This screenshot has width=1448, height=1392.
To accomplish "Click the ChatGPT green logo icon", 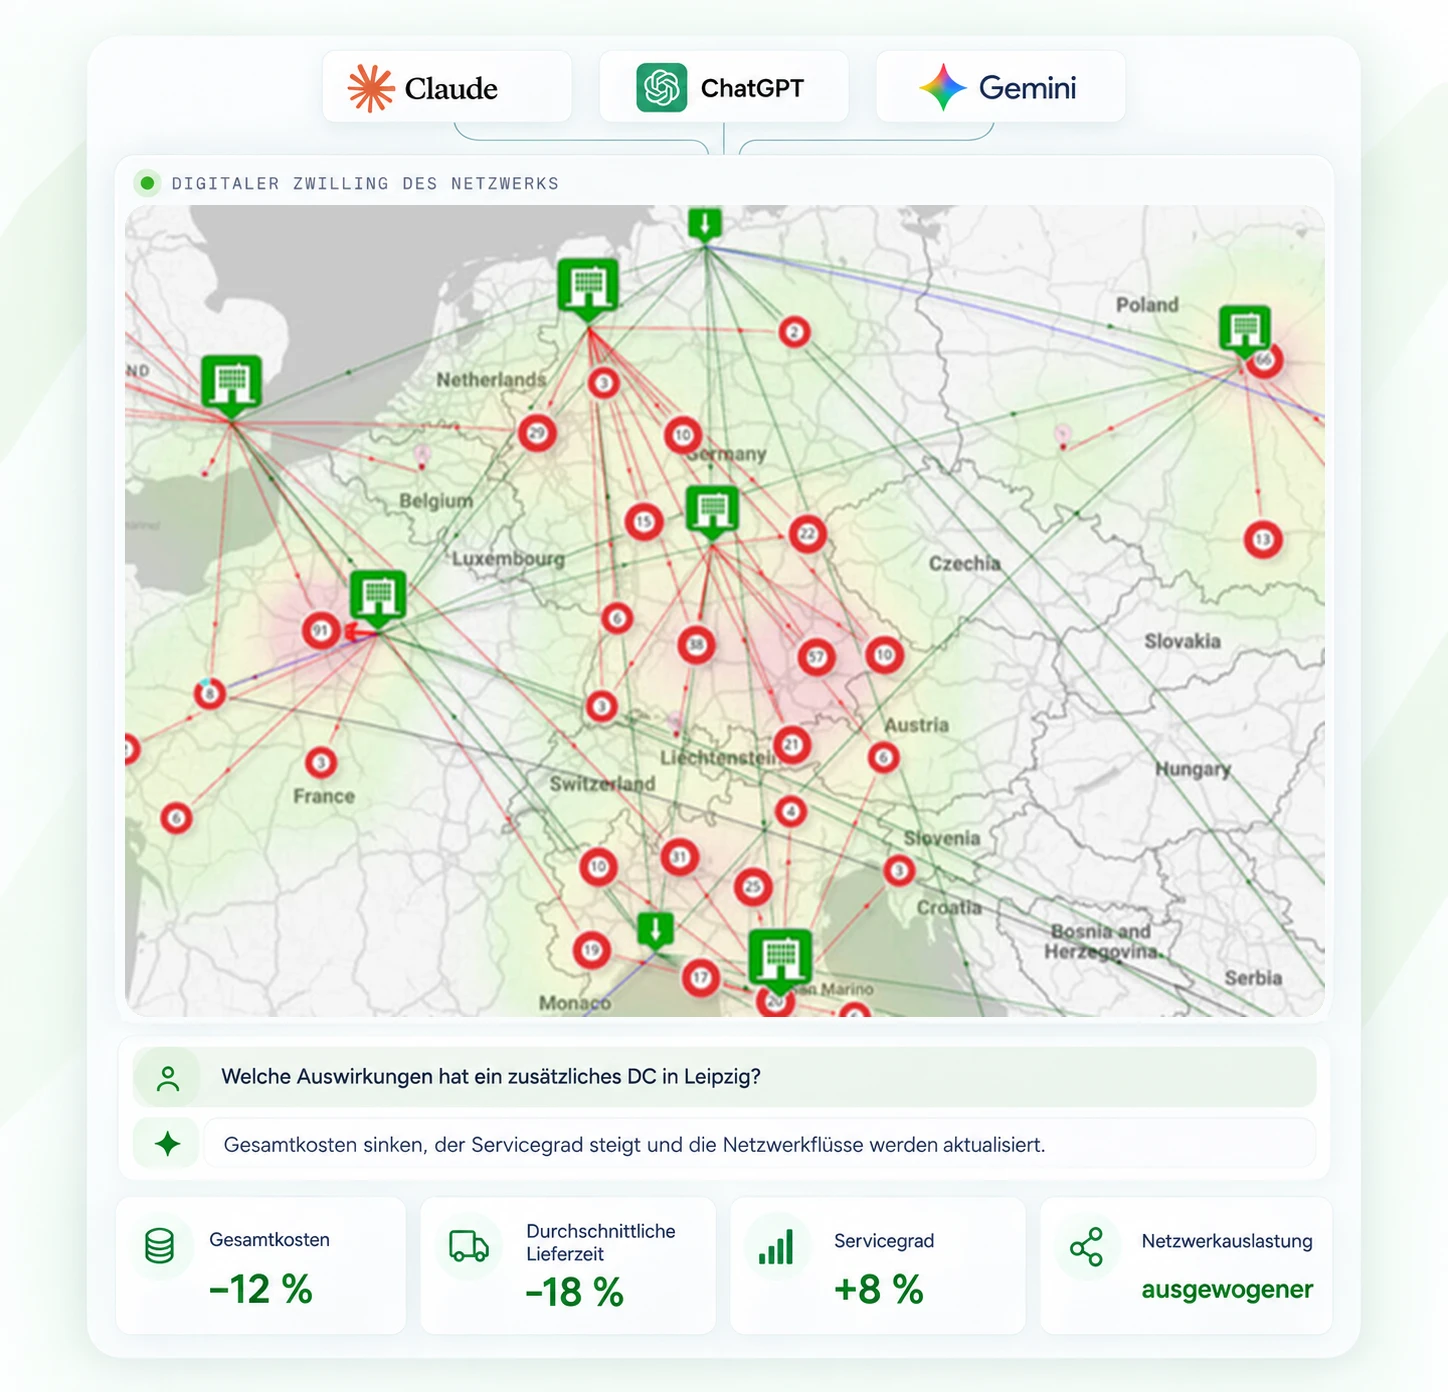I will click(662, 88).
